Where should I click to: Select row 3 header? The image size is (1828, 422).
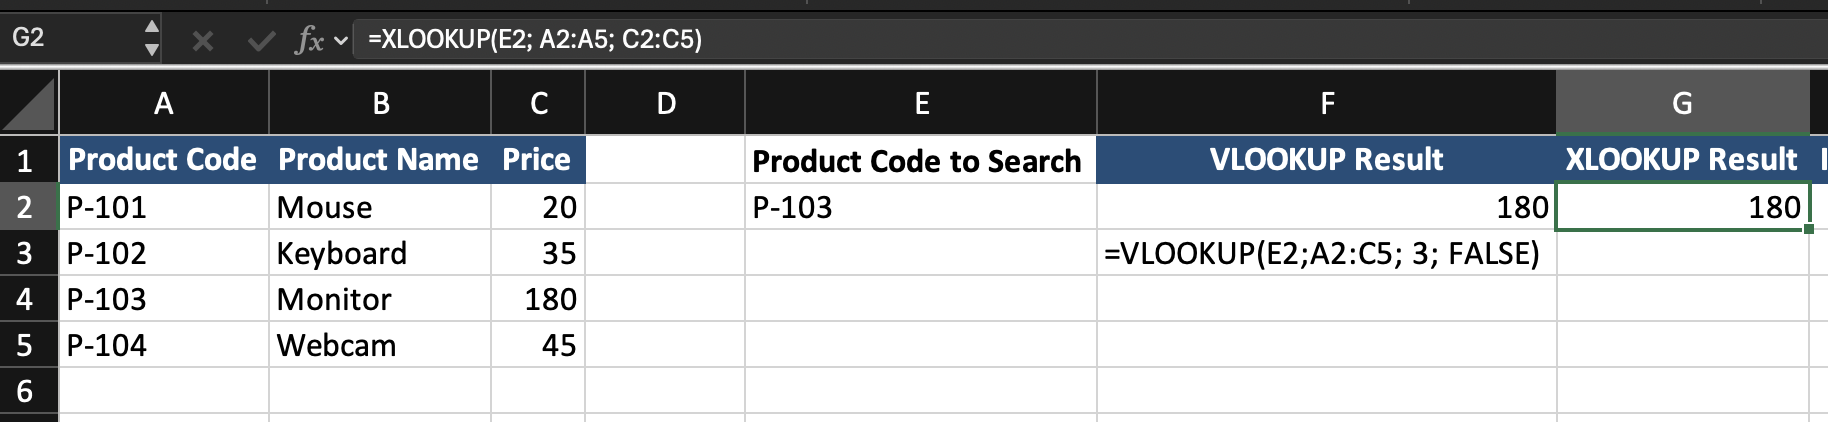[26, 253]
